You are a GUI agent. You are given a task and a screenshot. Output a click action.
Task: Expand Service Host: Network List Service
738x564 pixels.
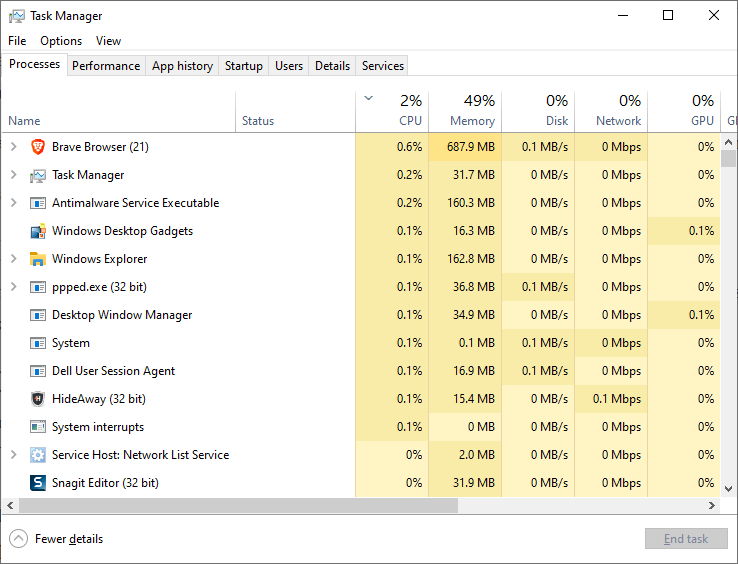(x=14, y=455)
